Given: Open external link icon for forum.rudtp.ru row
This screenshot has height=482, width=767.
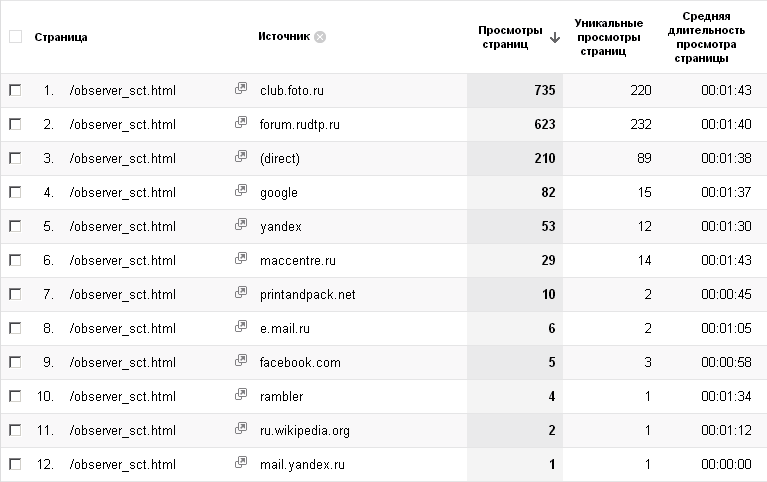Looking at the screenshot, I should (241, 123).
